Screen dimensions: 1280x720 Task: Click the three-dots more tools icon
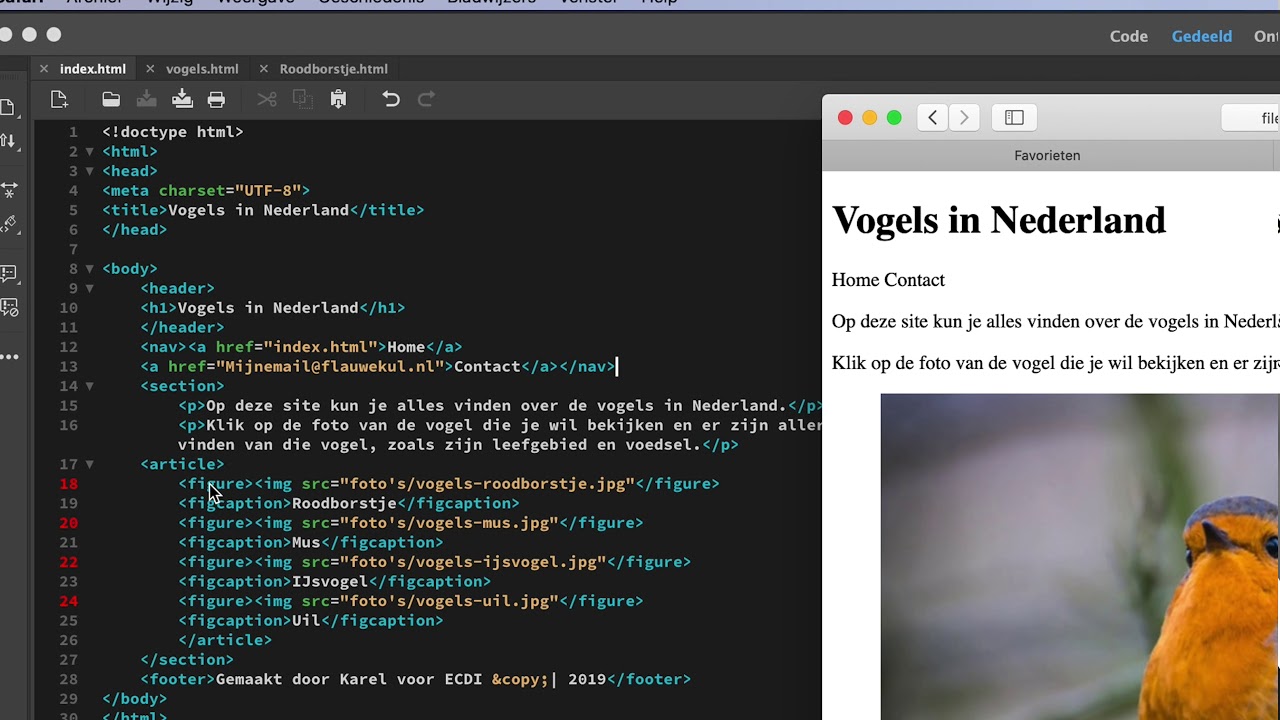(8, 357)
